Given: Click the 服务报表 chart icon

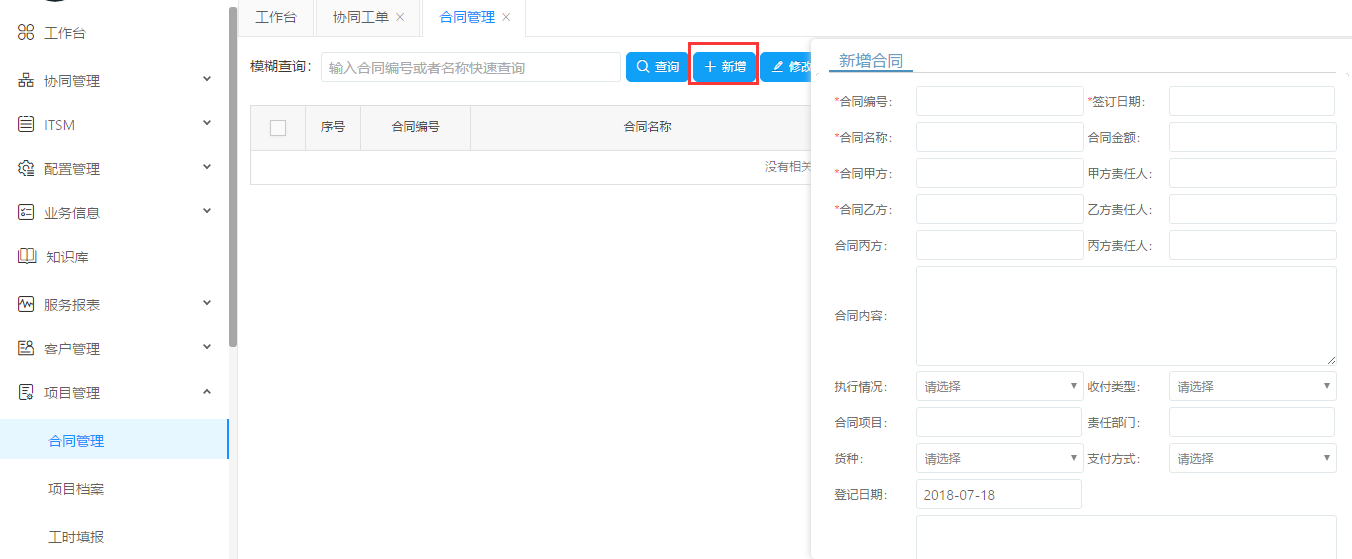Looking at the screenshot, I should [x=26, y=304].
